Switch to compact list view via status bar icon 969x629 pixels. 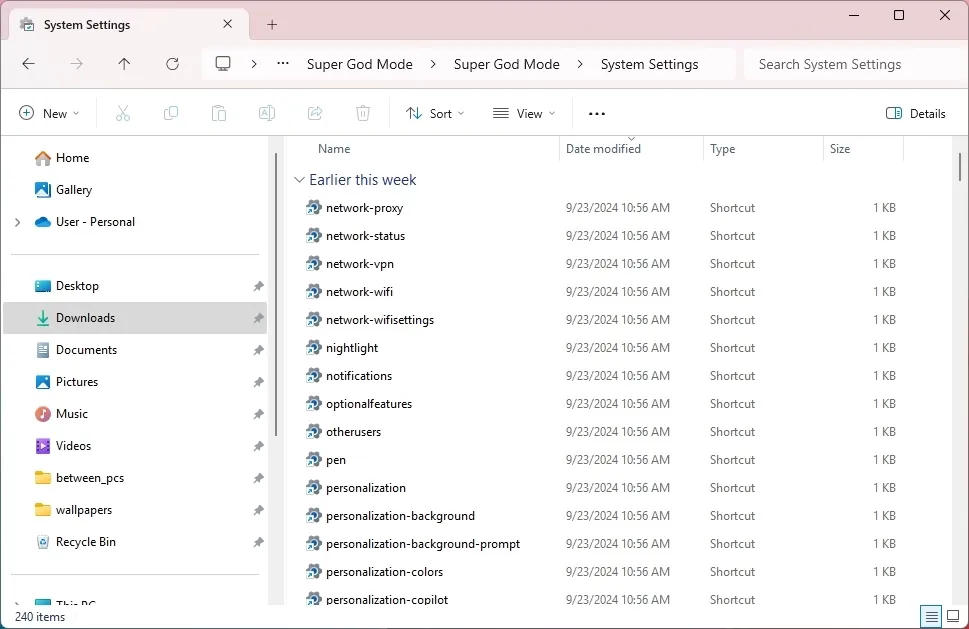[931, 617]
